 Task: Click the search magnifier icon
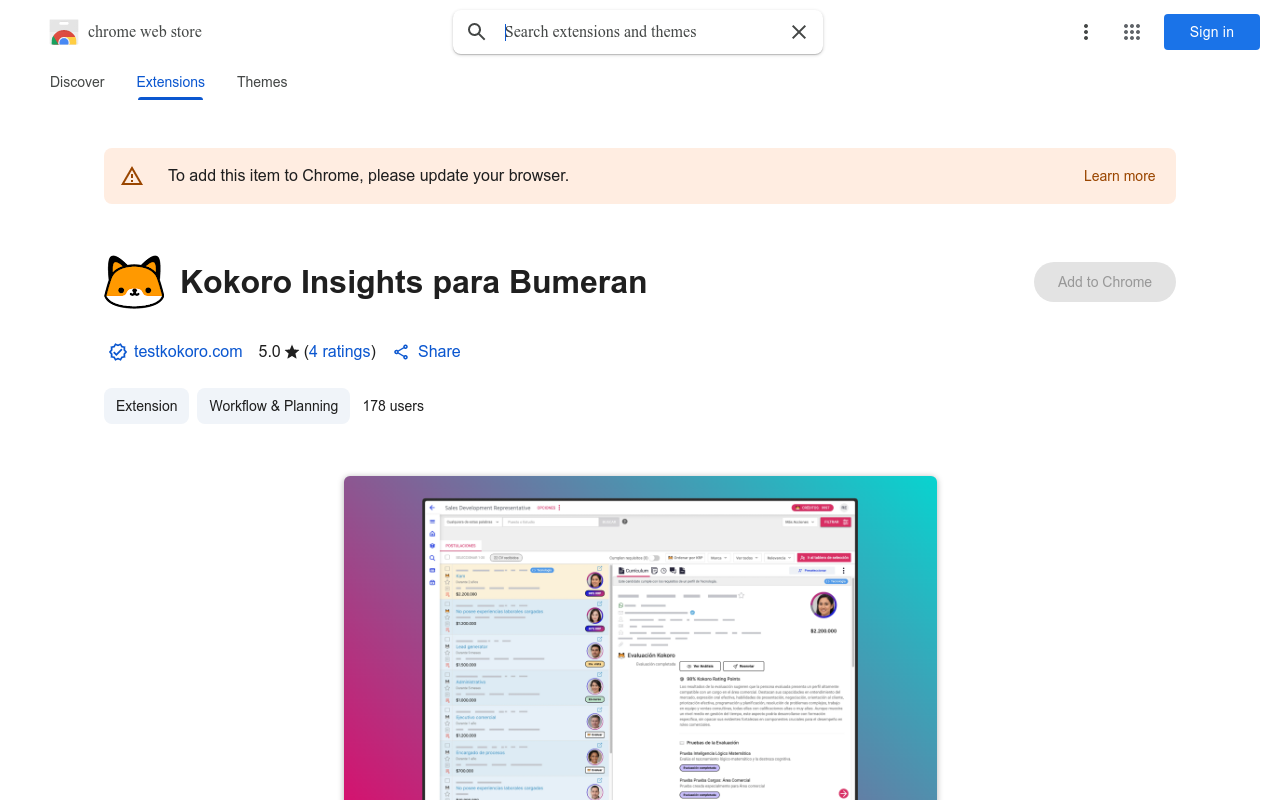[477, 32]
